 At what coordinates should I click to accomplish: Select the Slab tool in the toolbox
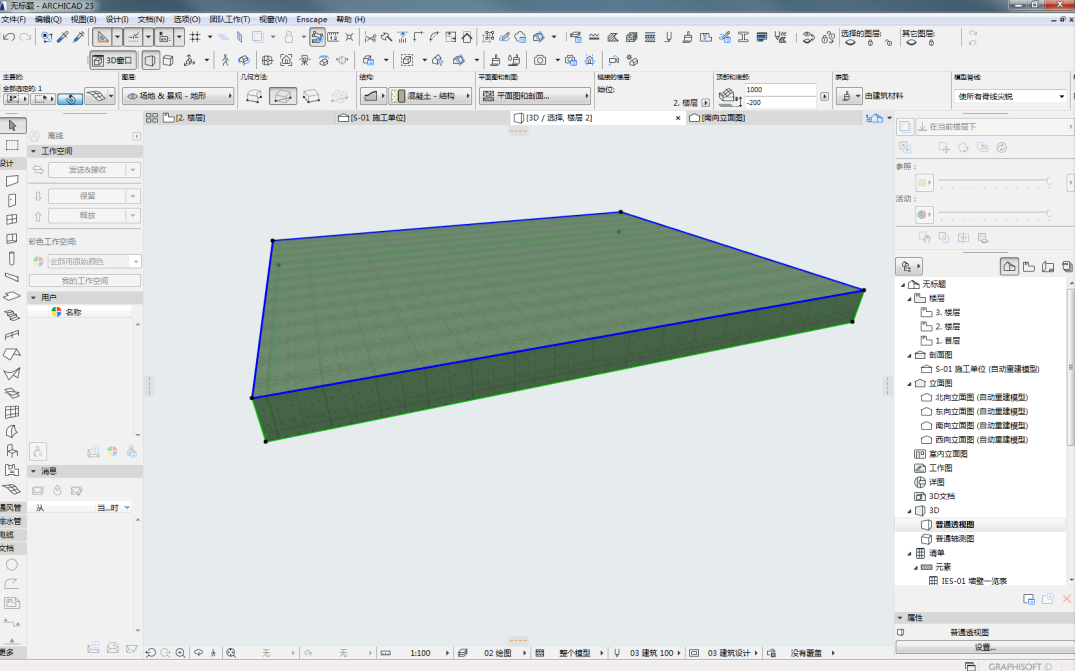click(12, 296)
